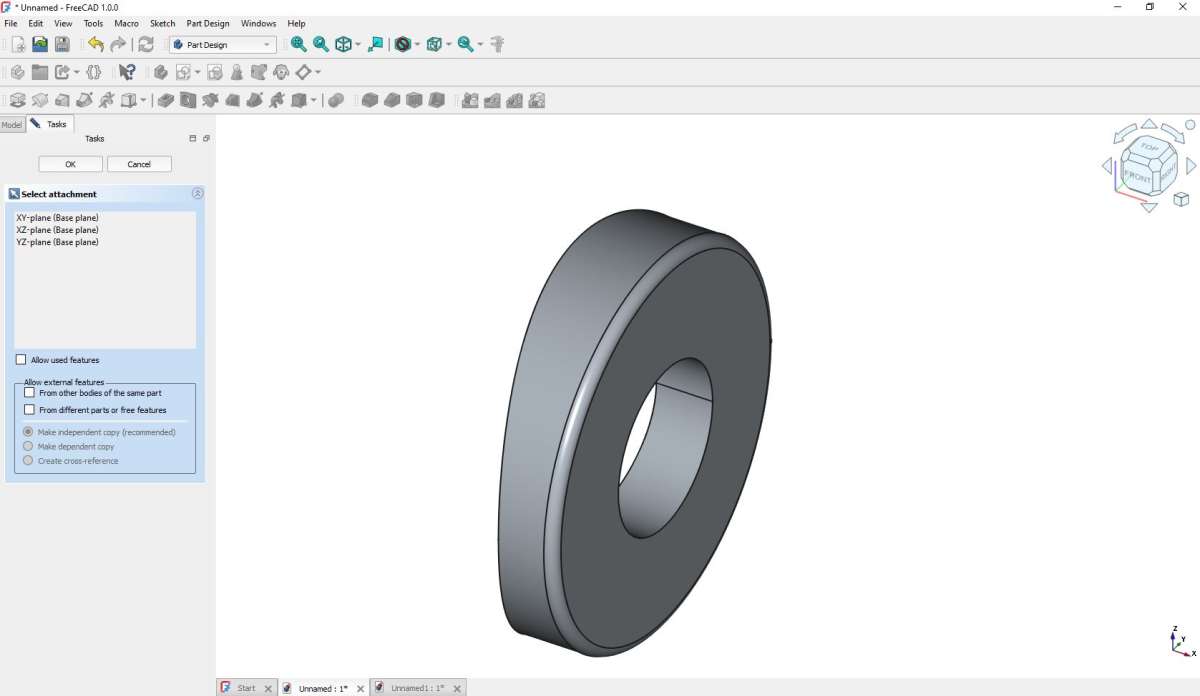Select Make independent copy radio option
The image size is (1200, 696).
(x=28, y=432)
